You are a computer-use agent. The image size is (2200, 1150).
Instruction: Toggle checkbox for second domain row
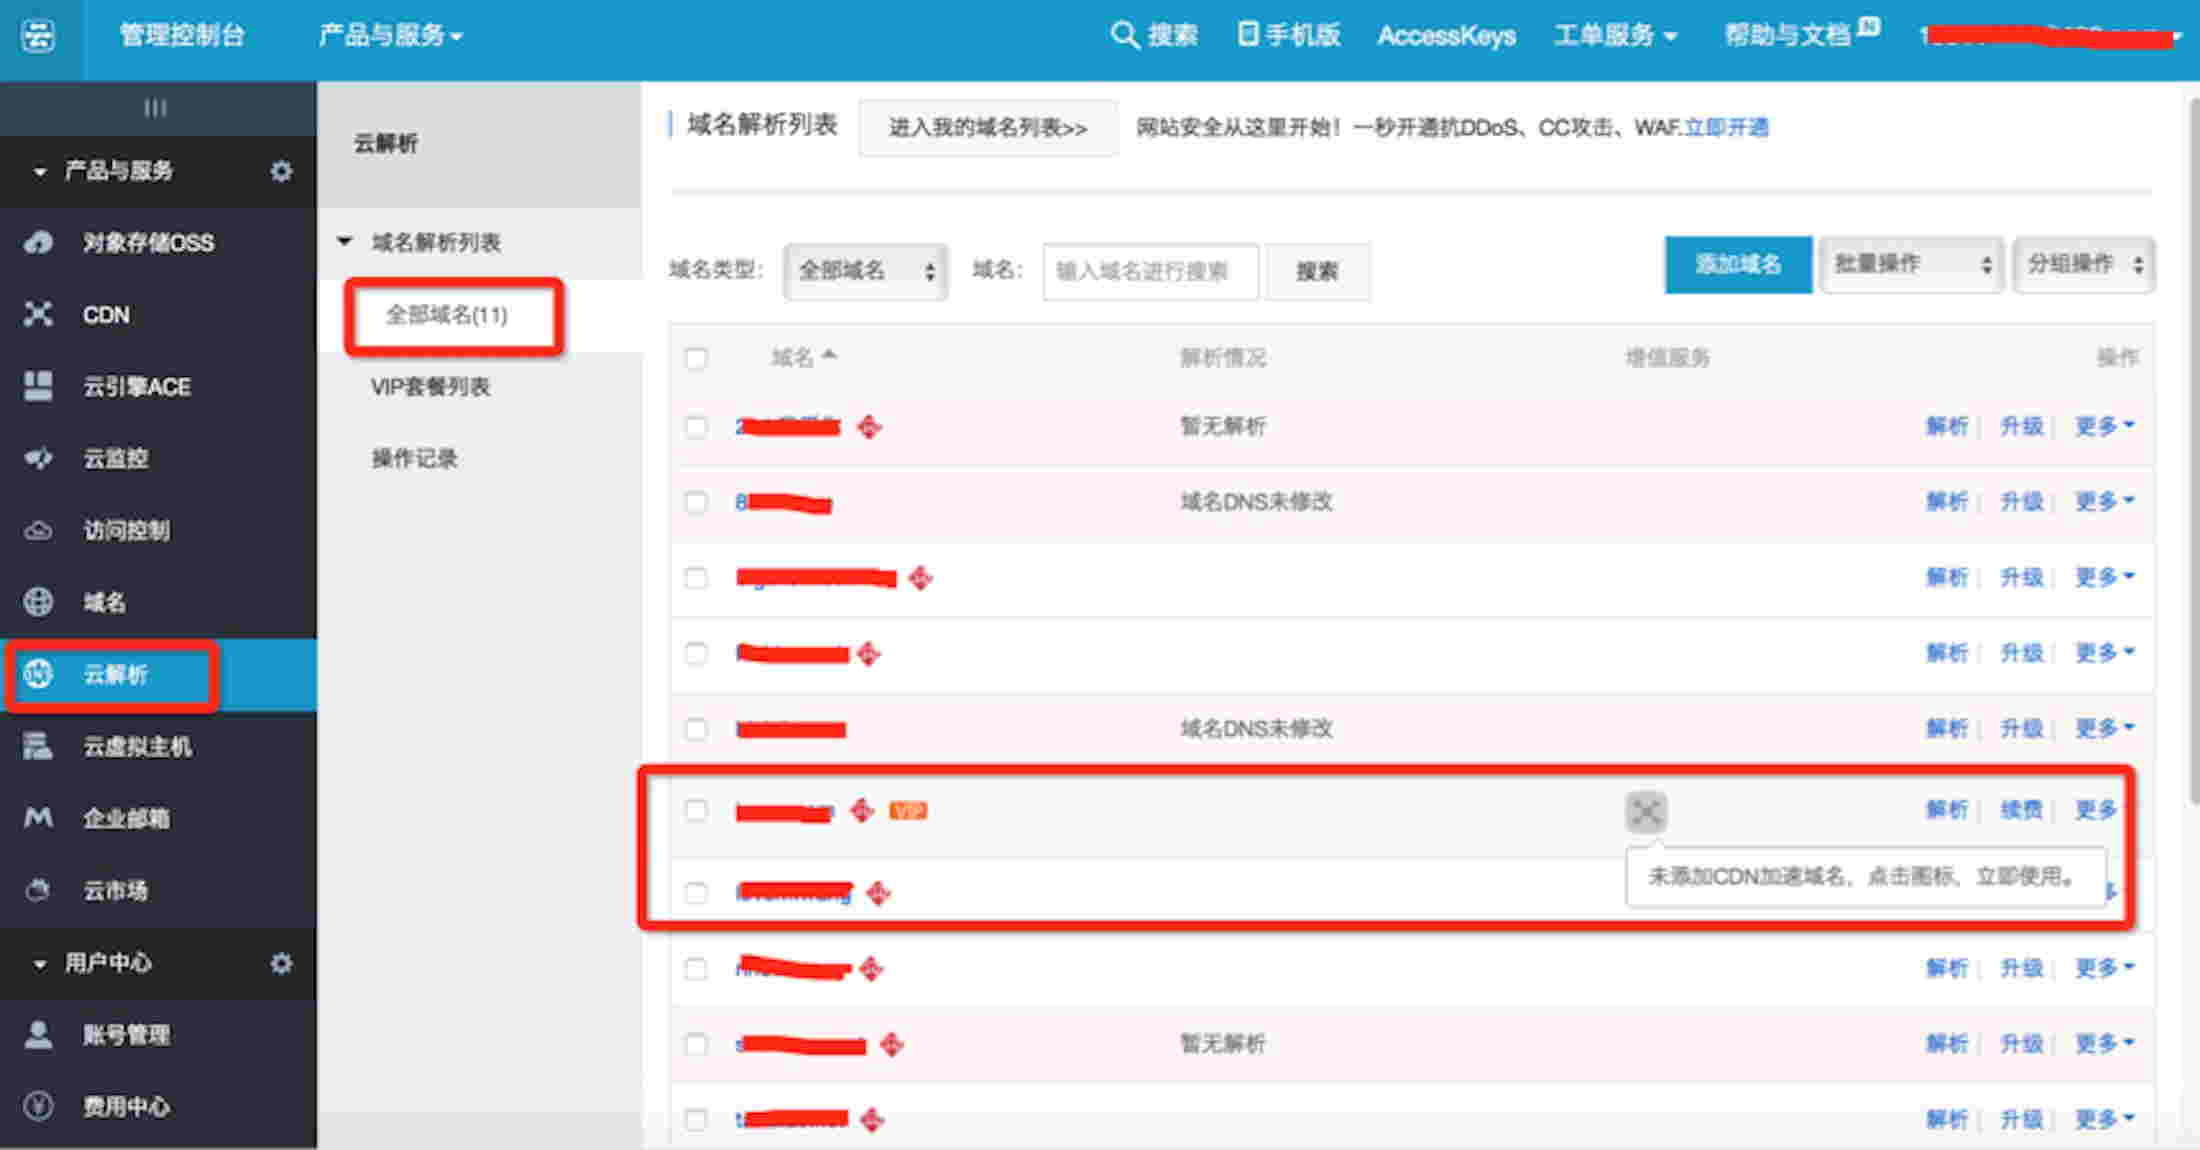698,502
